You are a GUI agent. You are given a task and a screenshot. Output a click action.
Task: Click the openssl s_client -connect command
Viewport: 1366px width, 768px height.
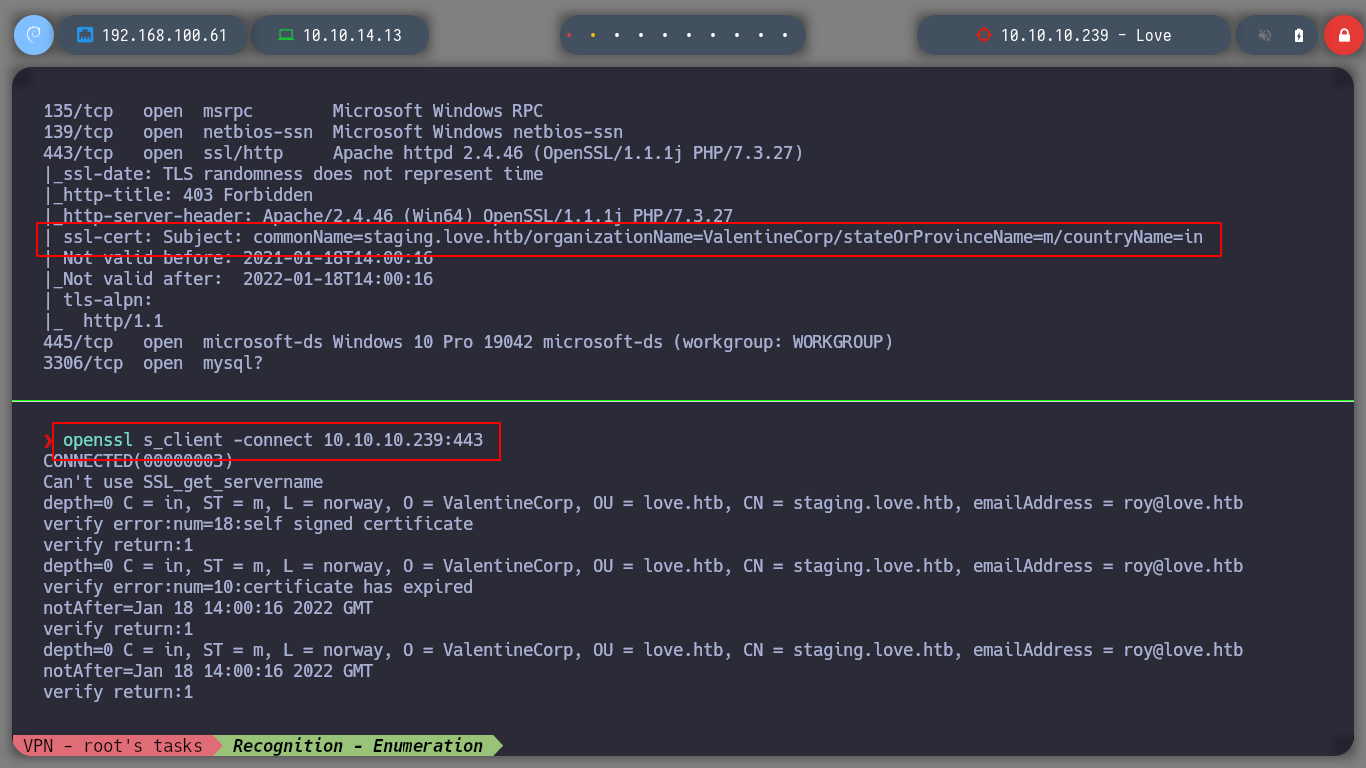(273, 440)
